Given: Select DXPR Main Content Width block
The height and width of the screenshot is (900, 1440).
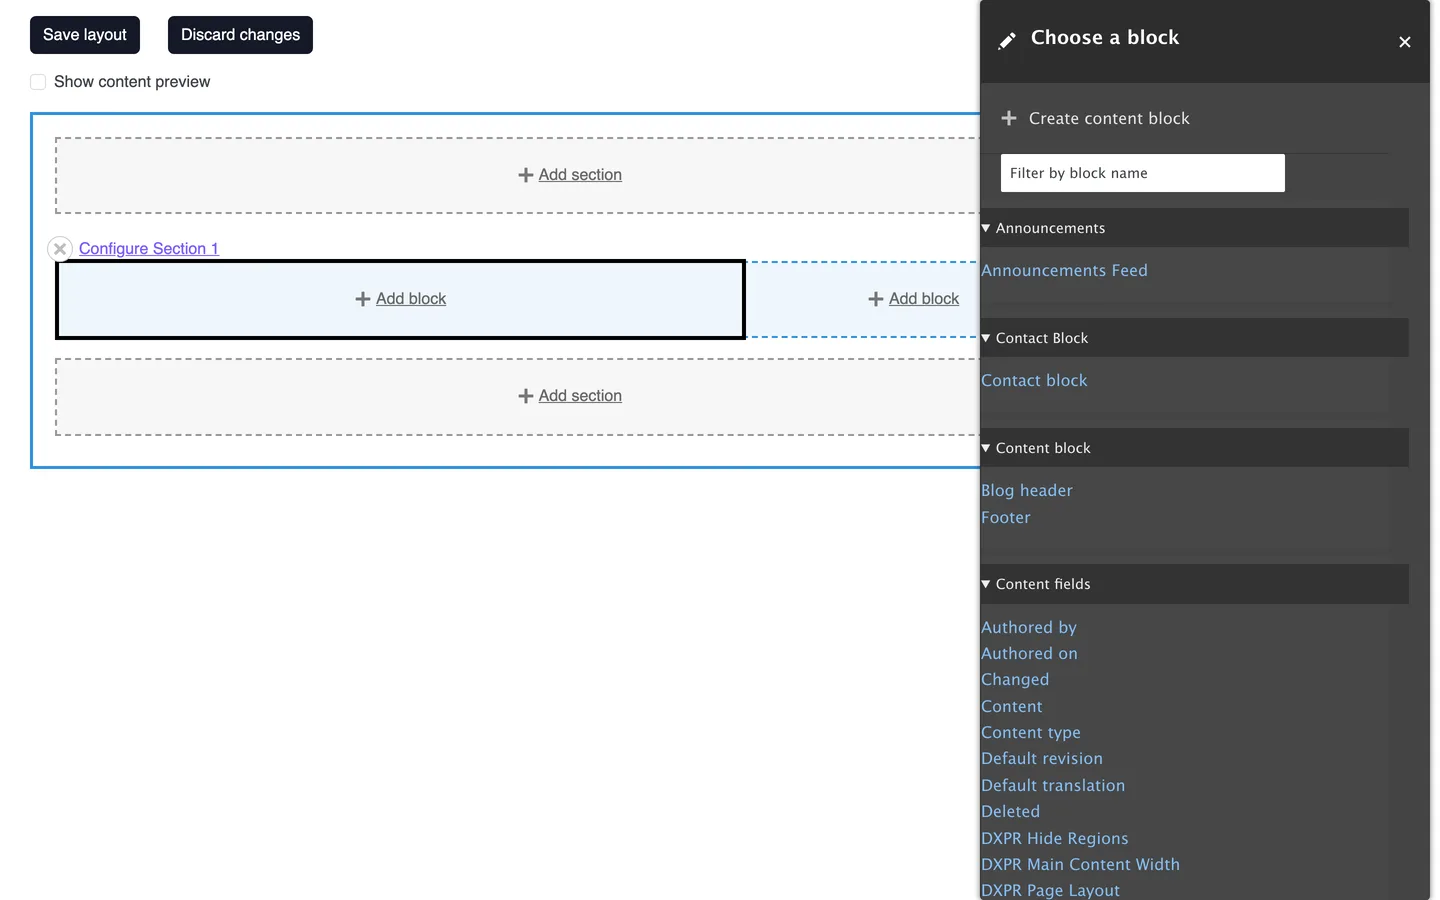Looking at the screenshot, I should tap(1081, 864).
